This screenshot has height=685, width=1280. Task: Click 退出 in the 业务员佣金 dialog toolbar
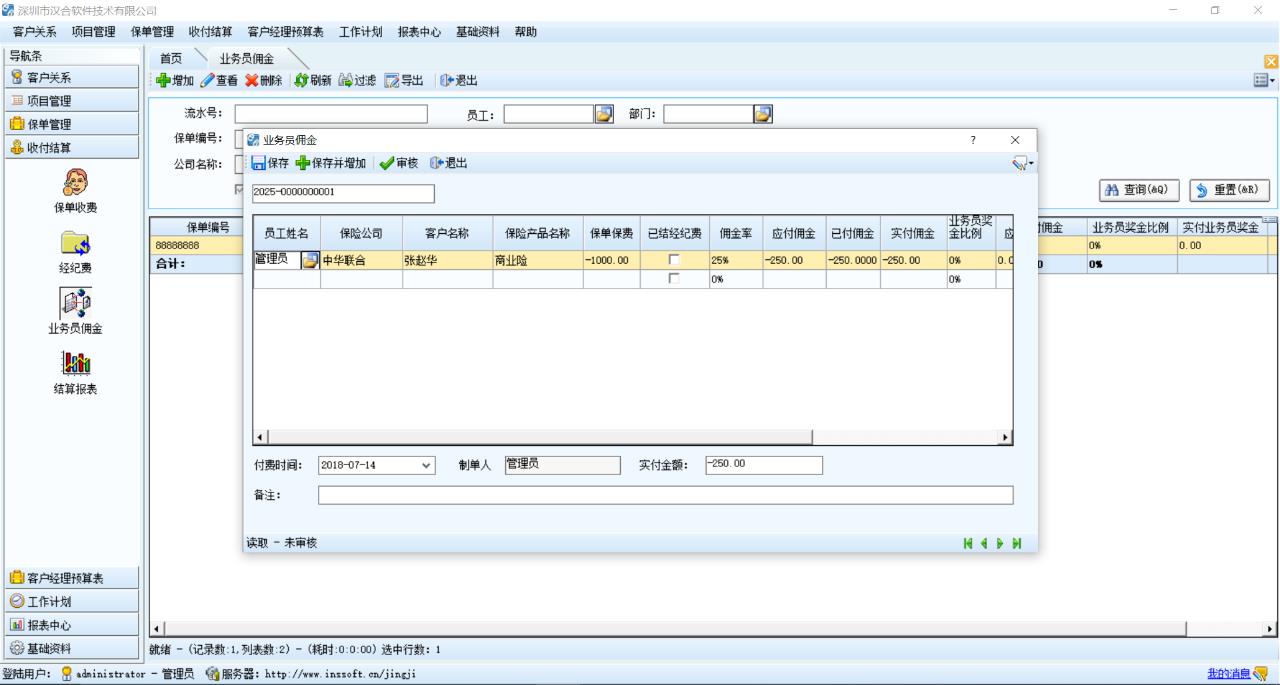tap(448, 163)
